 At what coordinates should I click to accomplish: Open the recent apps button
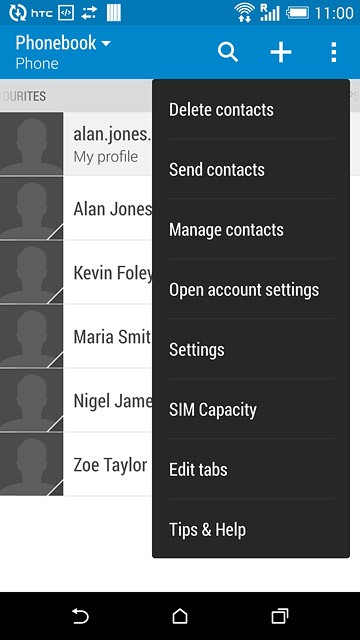280,616
